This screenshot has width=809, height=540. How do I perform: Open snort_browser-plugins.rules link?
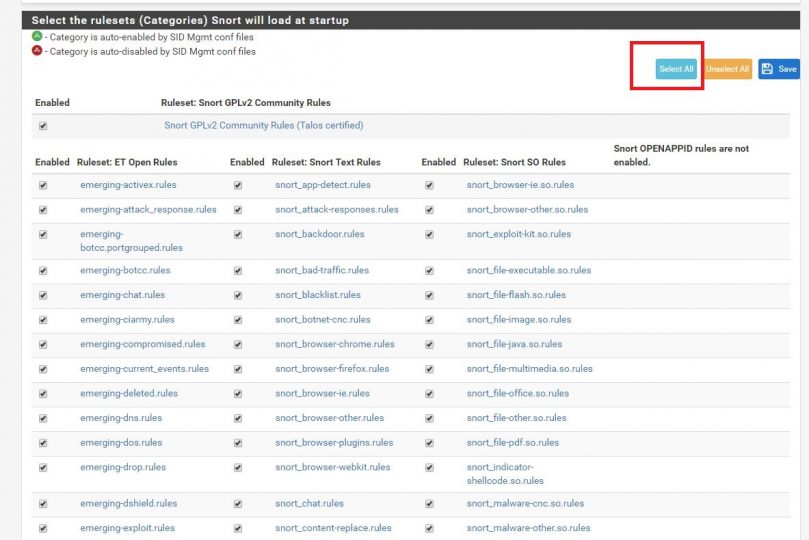pos(334,443)
